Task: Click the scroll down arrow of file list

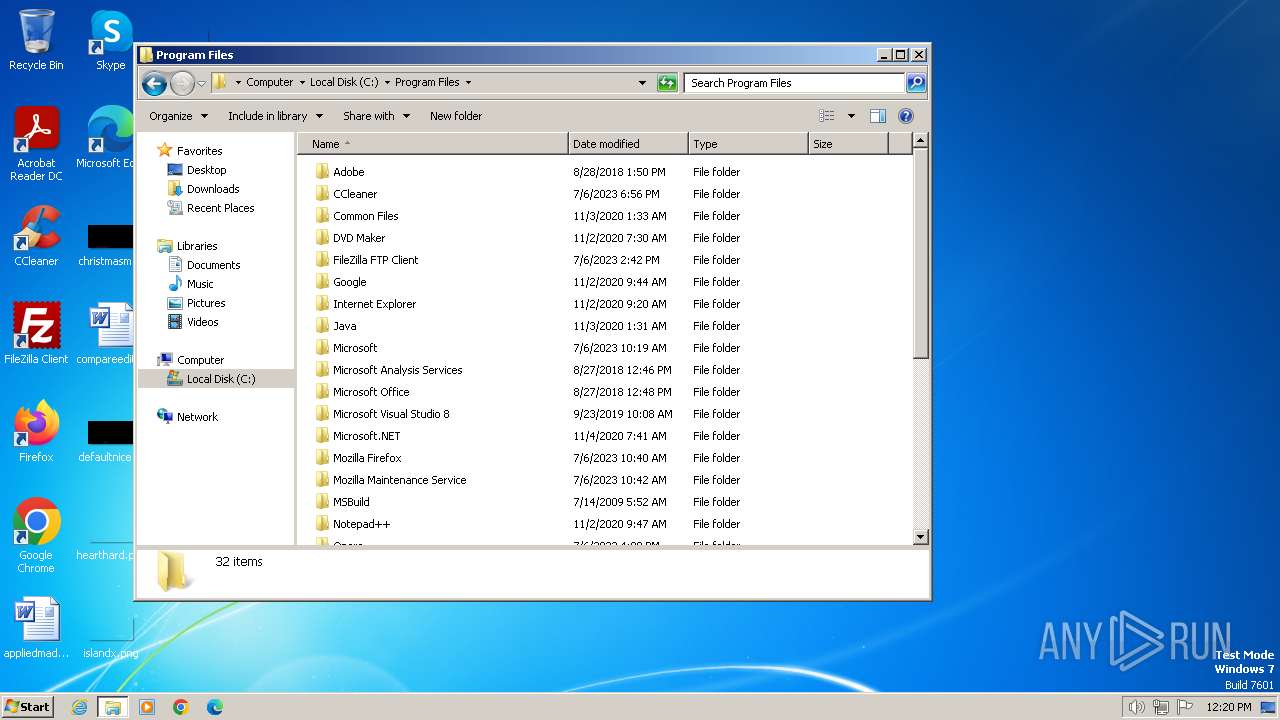Action: click(x=921, y=537)
